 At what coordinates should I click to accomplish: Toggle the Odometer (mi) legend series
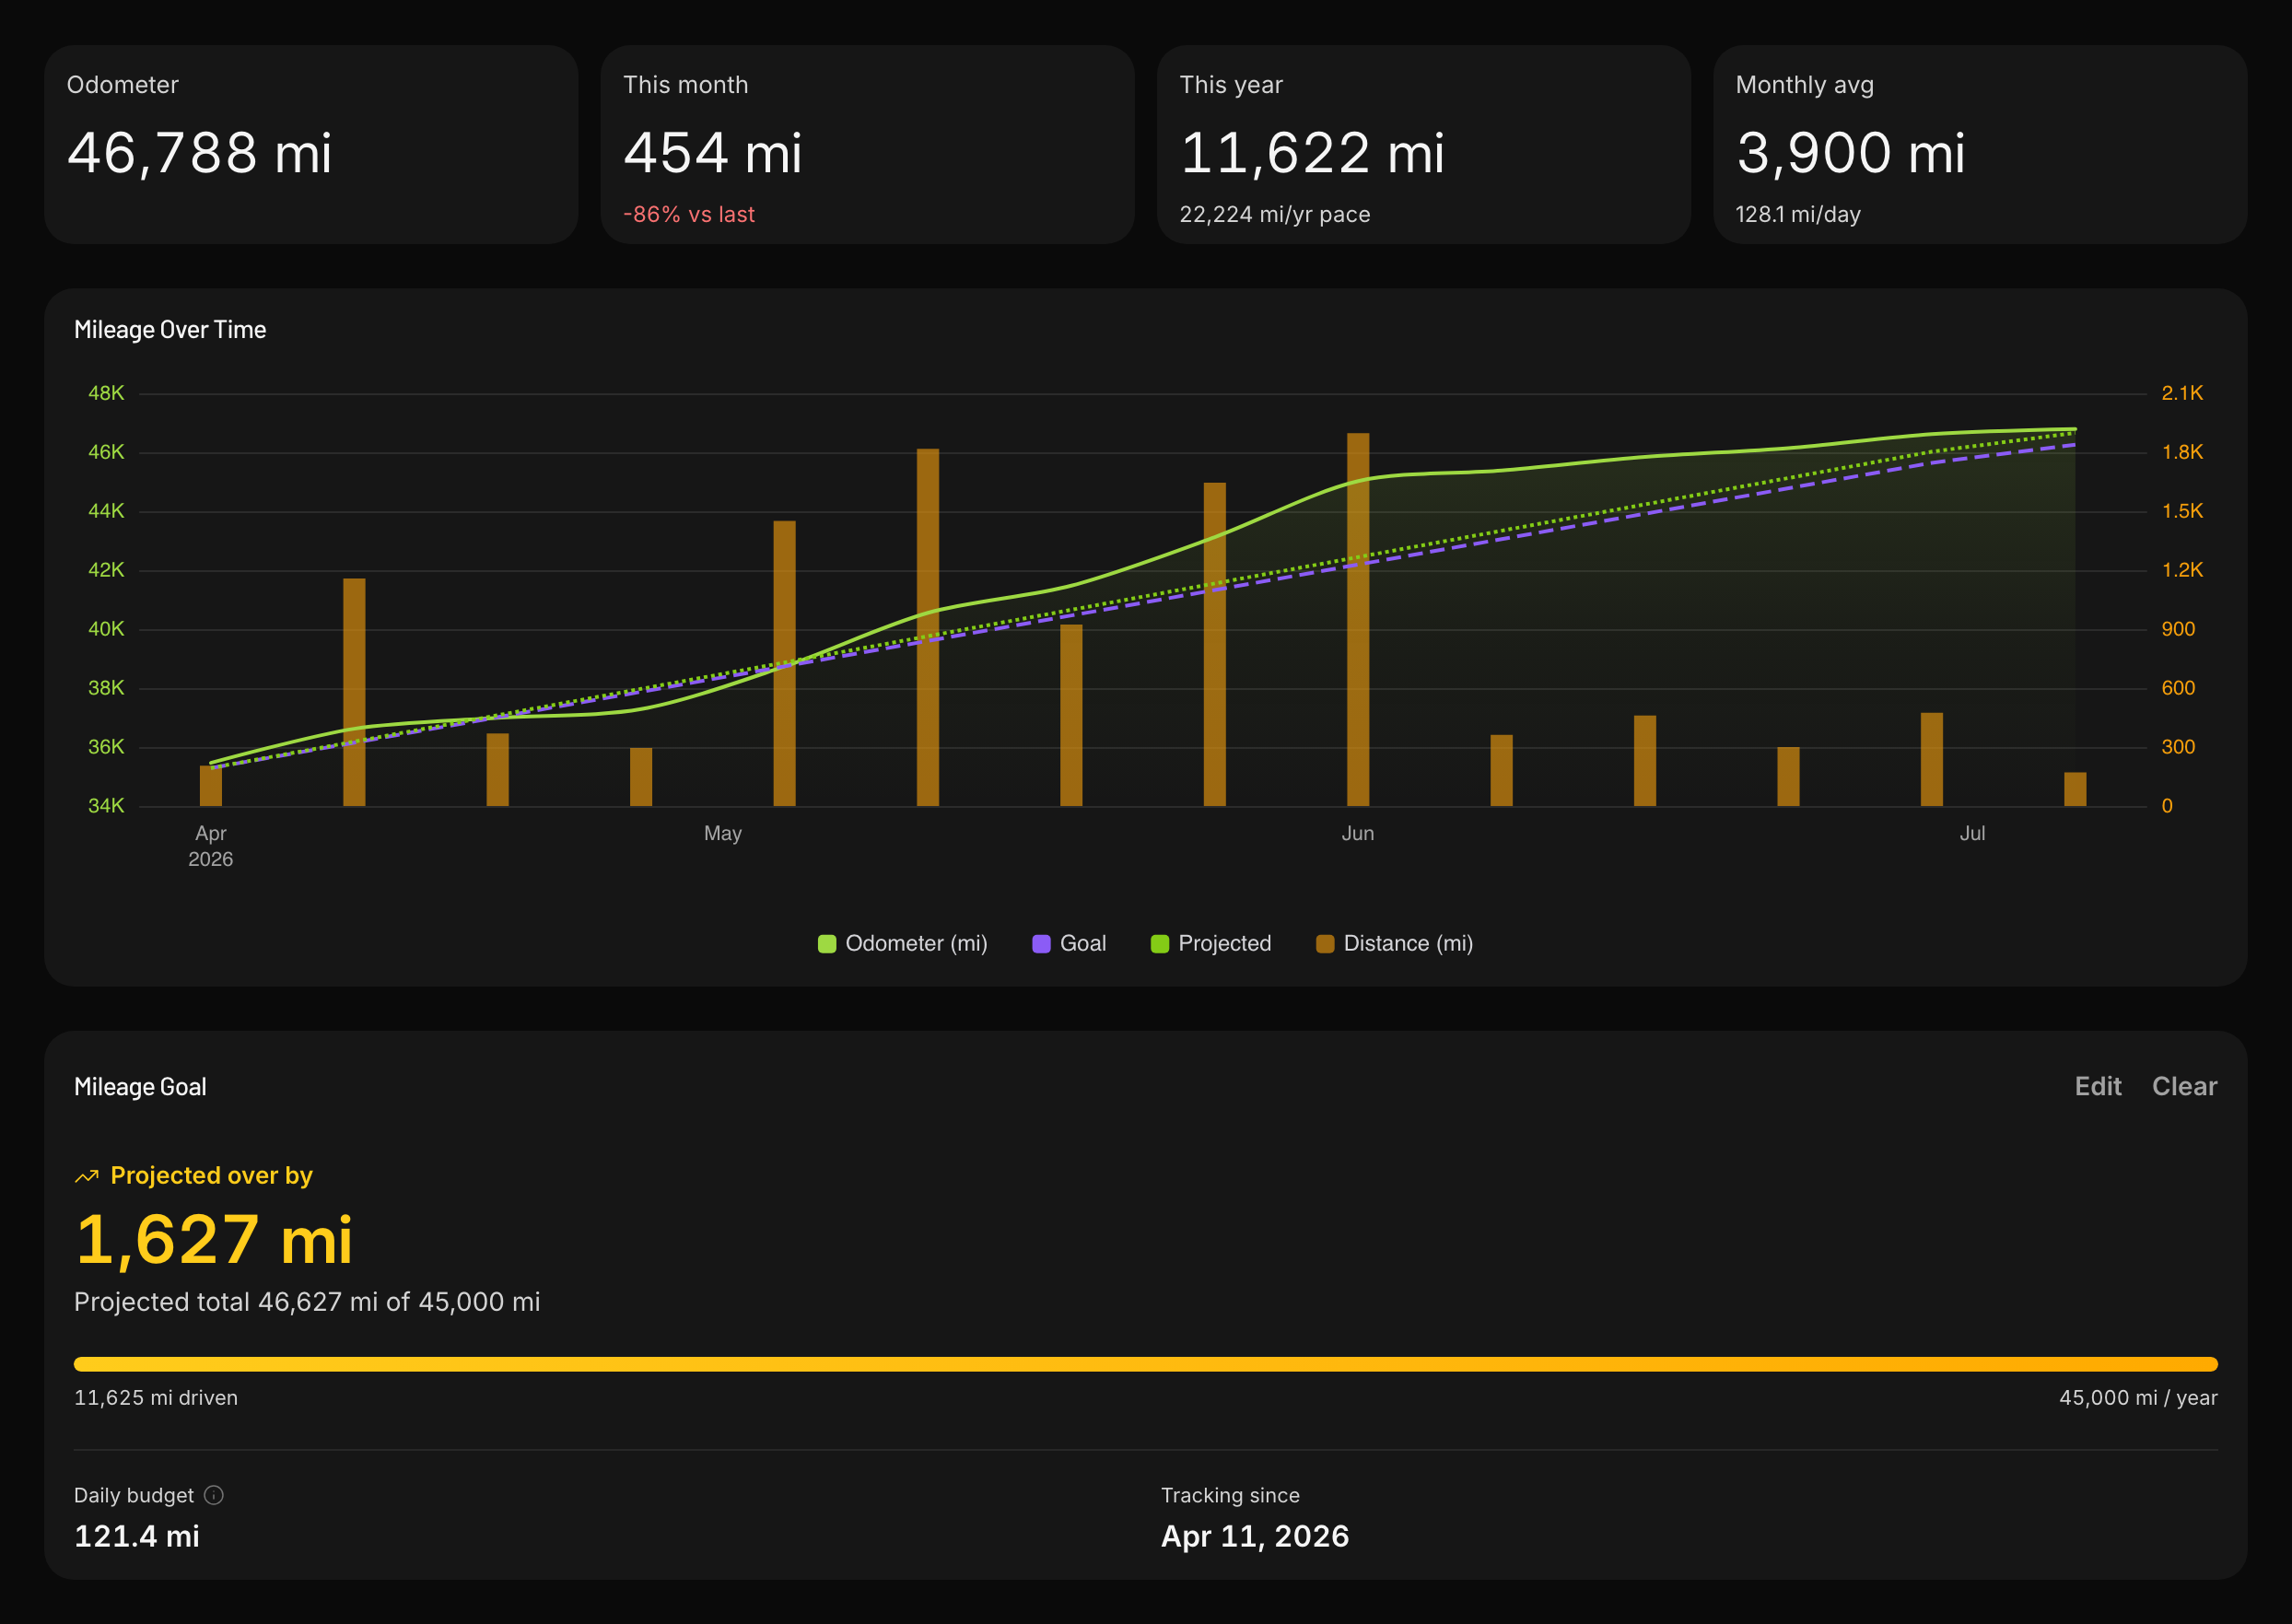tap(902, 943)
